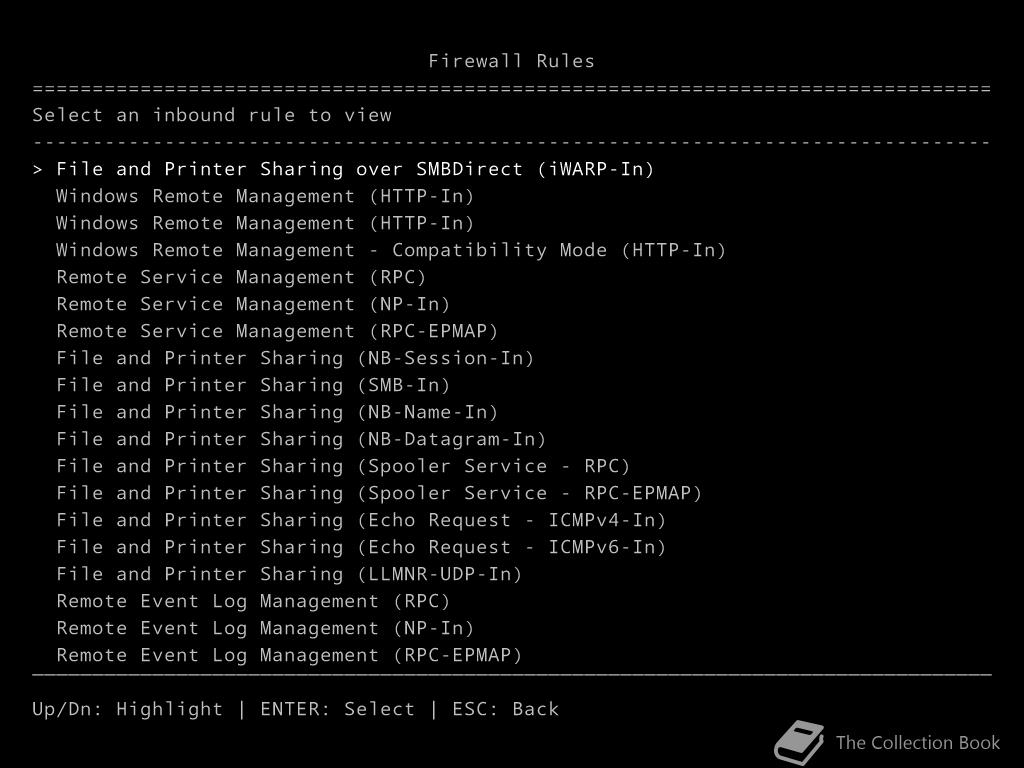This screenshot has width=1024, height=768.
Task: Select Windows Remote Management Compatibility Mode rule
Action: [x=391, y=250]
